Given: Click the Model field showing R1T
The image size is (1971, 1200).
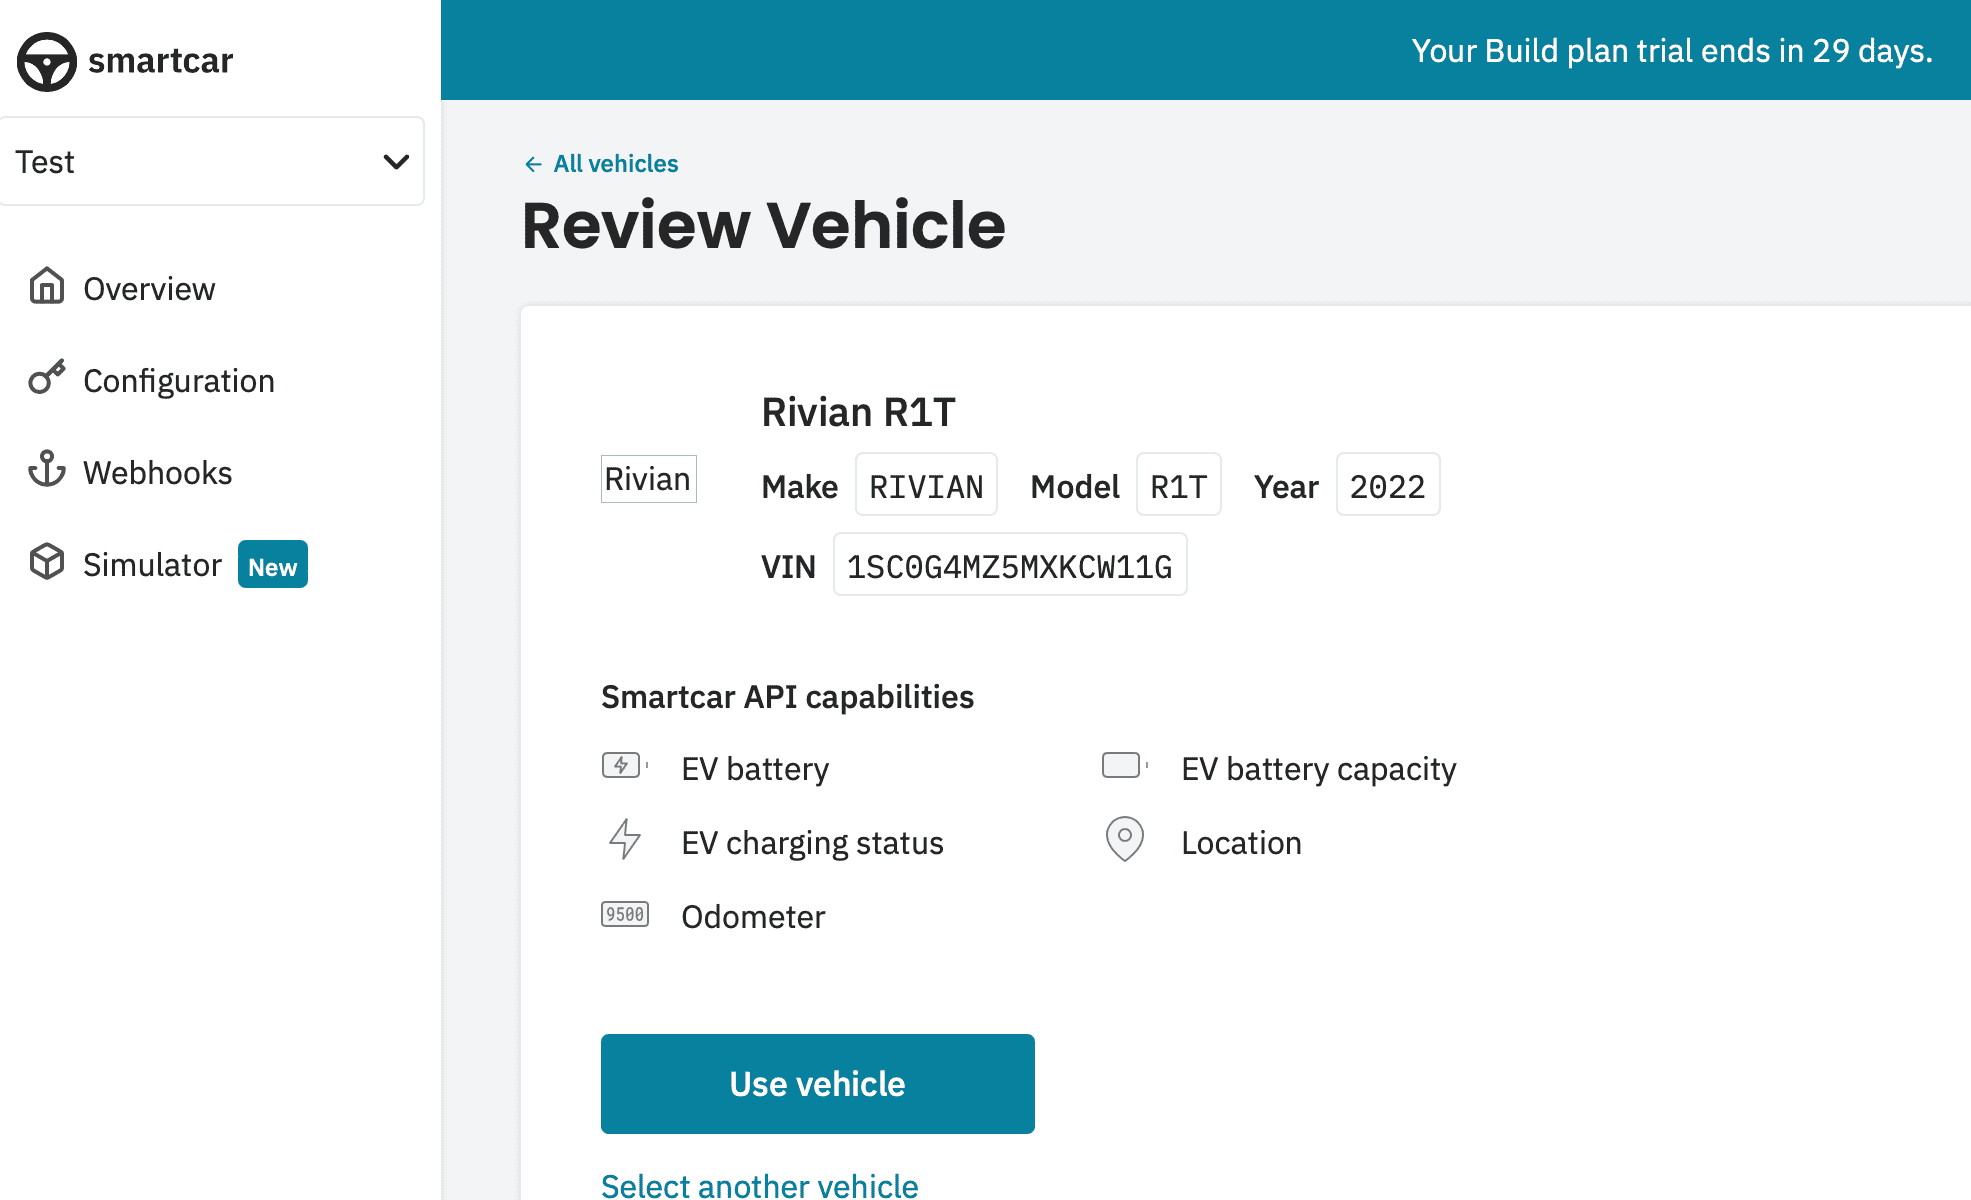Looking at the screenshot, I should [x=1179, y=486].
